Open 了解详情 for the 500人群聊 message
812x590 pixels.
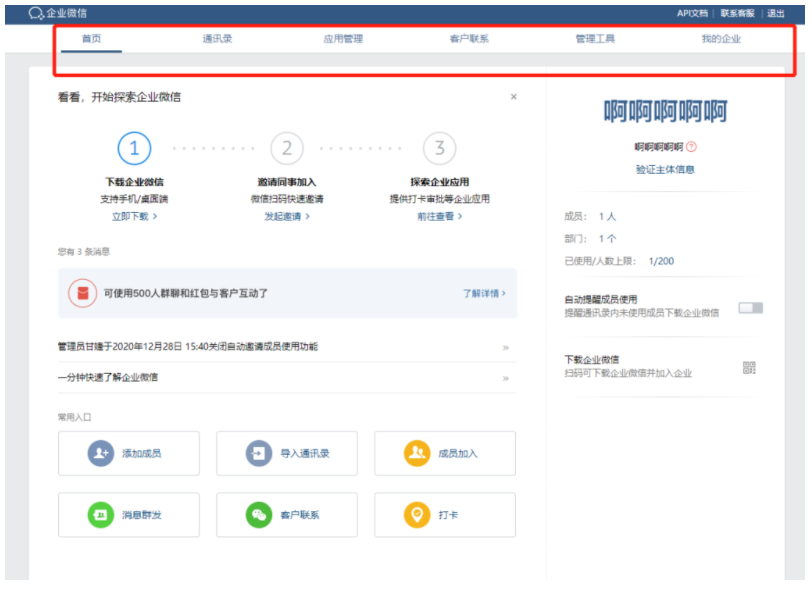pyautogui.click(x=484, y=294)
